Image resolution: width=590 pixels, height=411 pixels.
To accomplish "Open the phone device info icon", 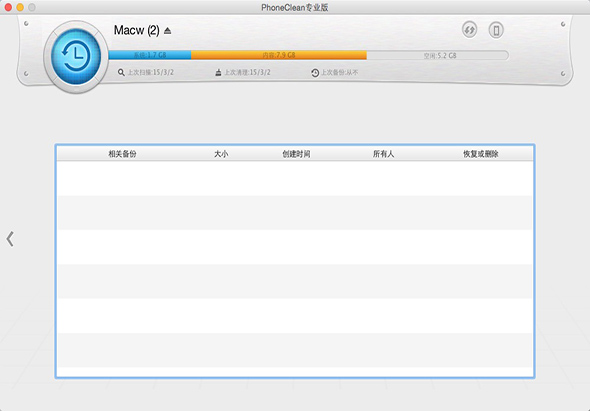I will 496,30.
